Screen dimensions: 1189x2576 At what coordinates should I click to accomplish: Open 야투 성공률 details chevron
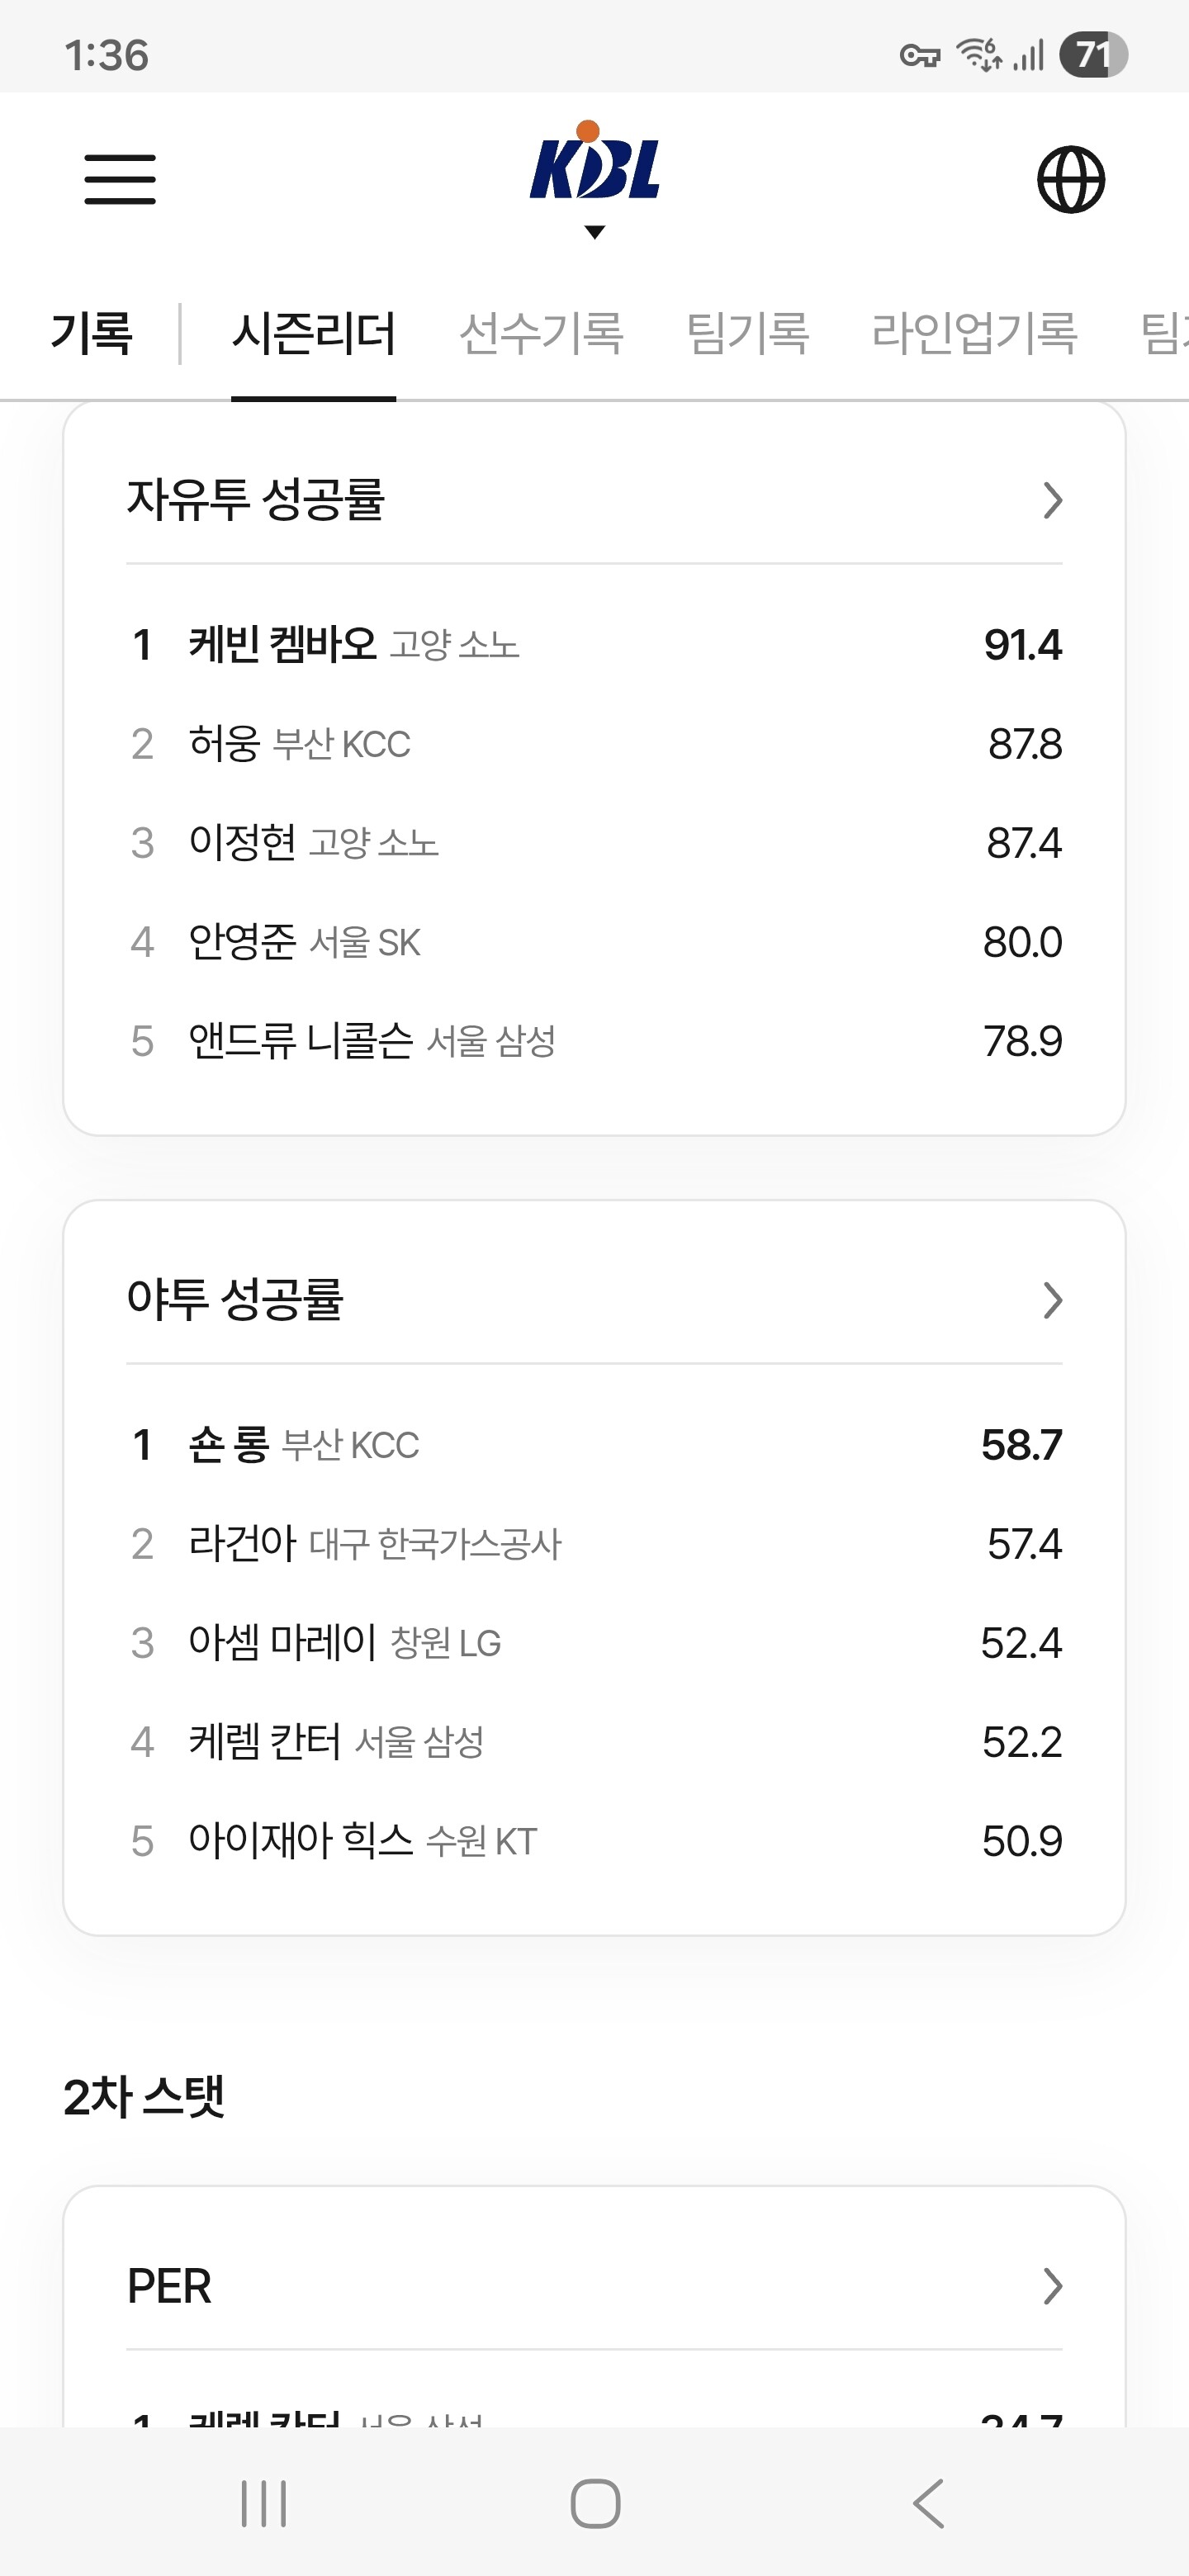1052,1300
